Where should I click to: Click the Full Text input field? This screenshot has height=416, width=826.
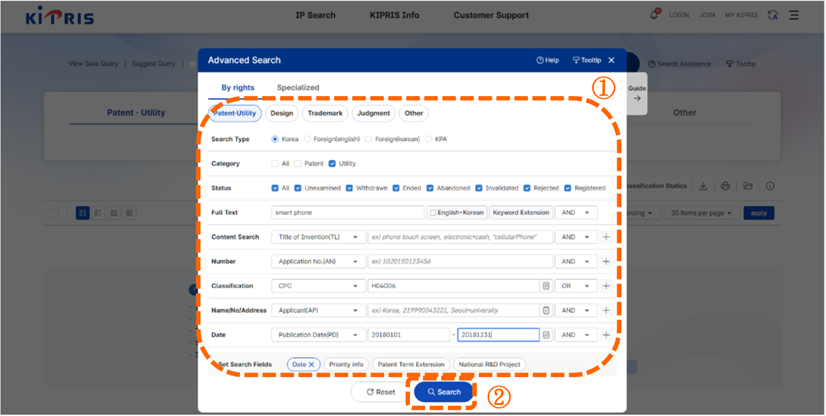(x=347, y=213)
